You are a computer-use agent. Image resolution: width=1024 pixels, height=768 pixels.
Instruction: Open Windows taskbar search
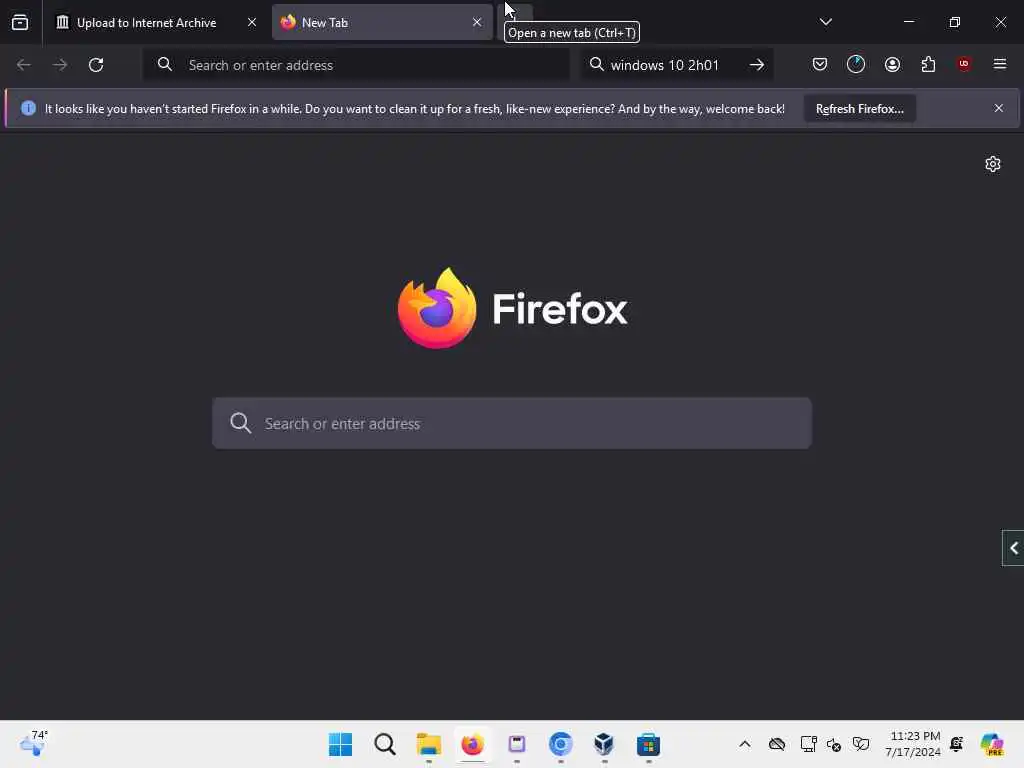385,744
